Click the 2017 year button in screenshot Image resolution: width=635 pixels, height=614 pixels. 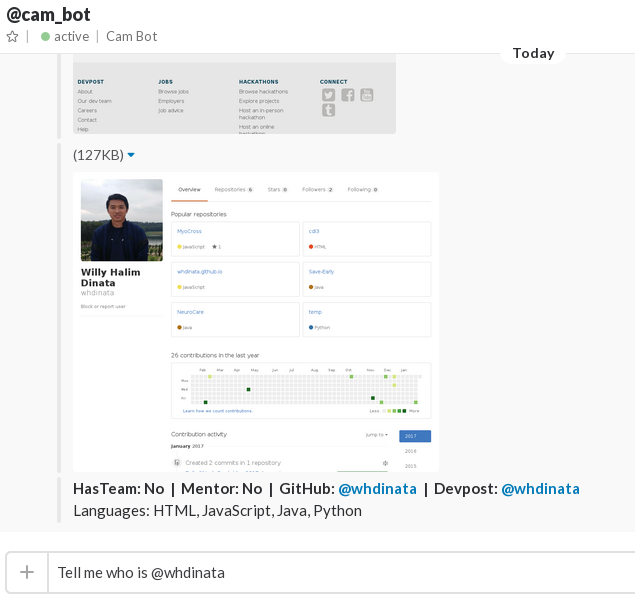415,436
